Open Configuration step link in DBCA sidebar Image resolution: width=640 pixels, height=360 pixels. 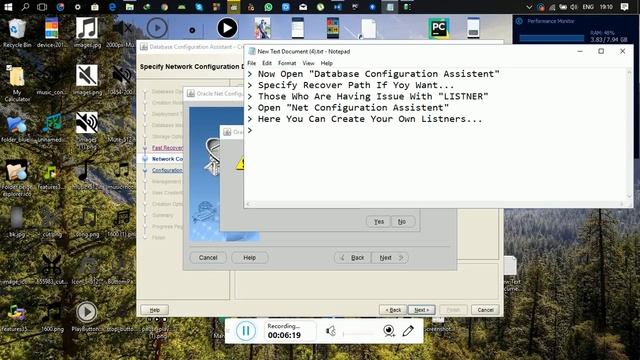(167, 170)
